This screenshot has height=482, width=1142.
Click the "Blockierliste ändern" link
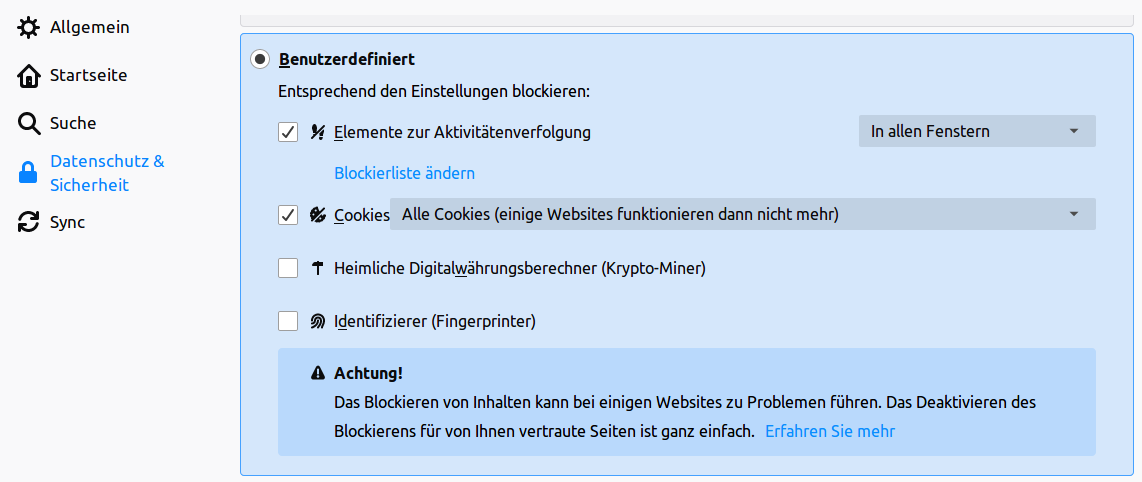point(404,173)
